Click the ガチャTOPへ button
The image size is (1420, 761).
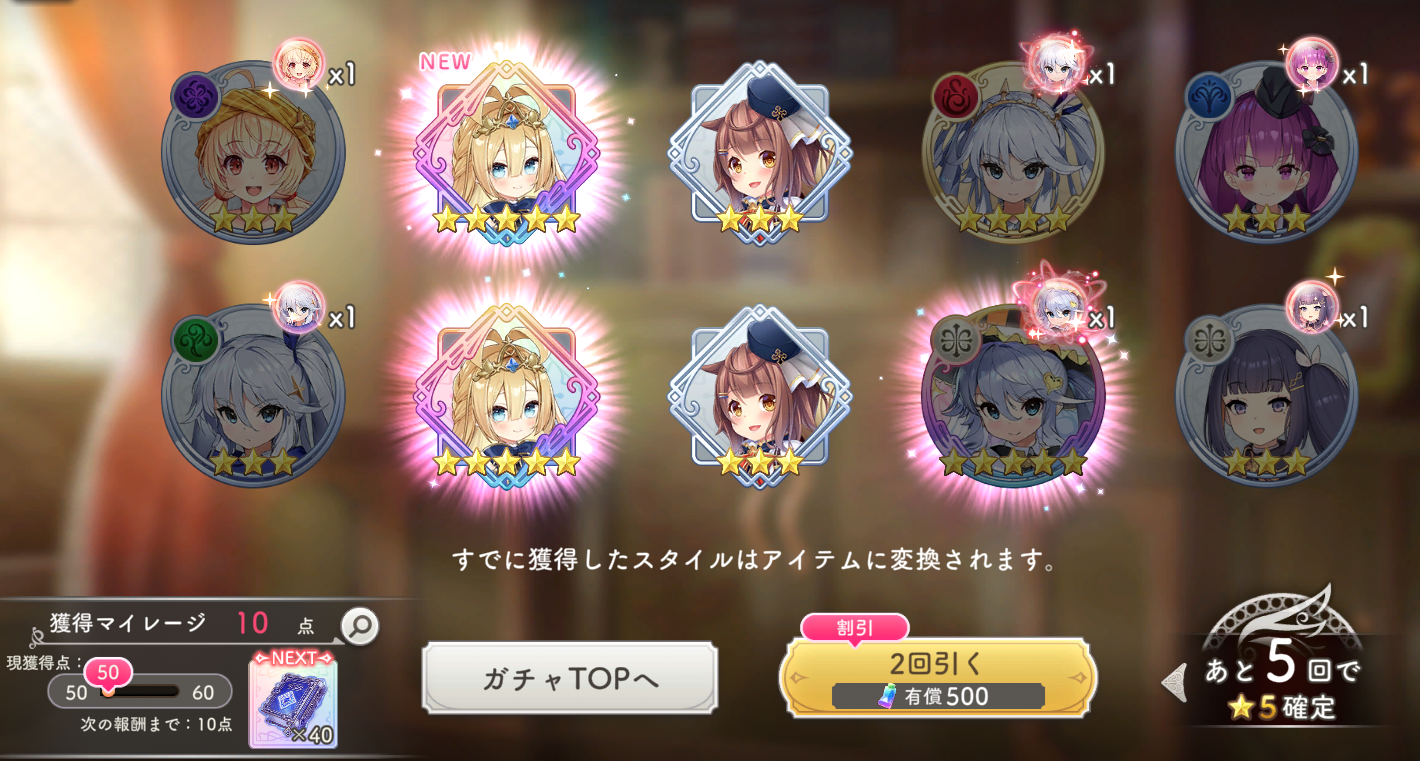tap(570, 678)
